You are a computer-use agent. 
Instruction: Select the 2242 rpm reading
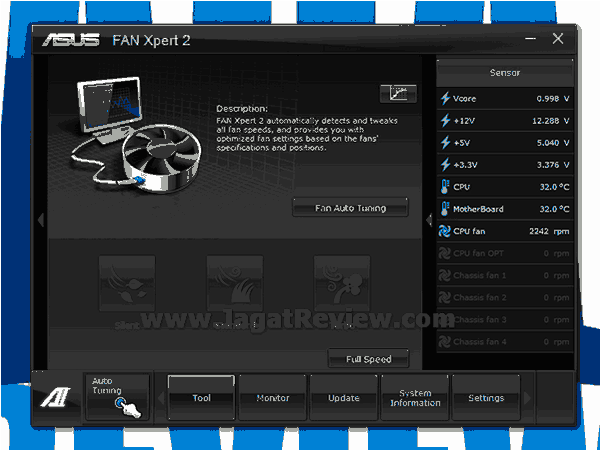(x=549, y=231)
